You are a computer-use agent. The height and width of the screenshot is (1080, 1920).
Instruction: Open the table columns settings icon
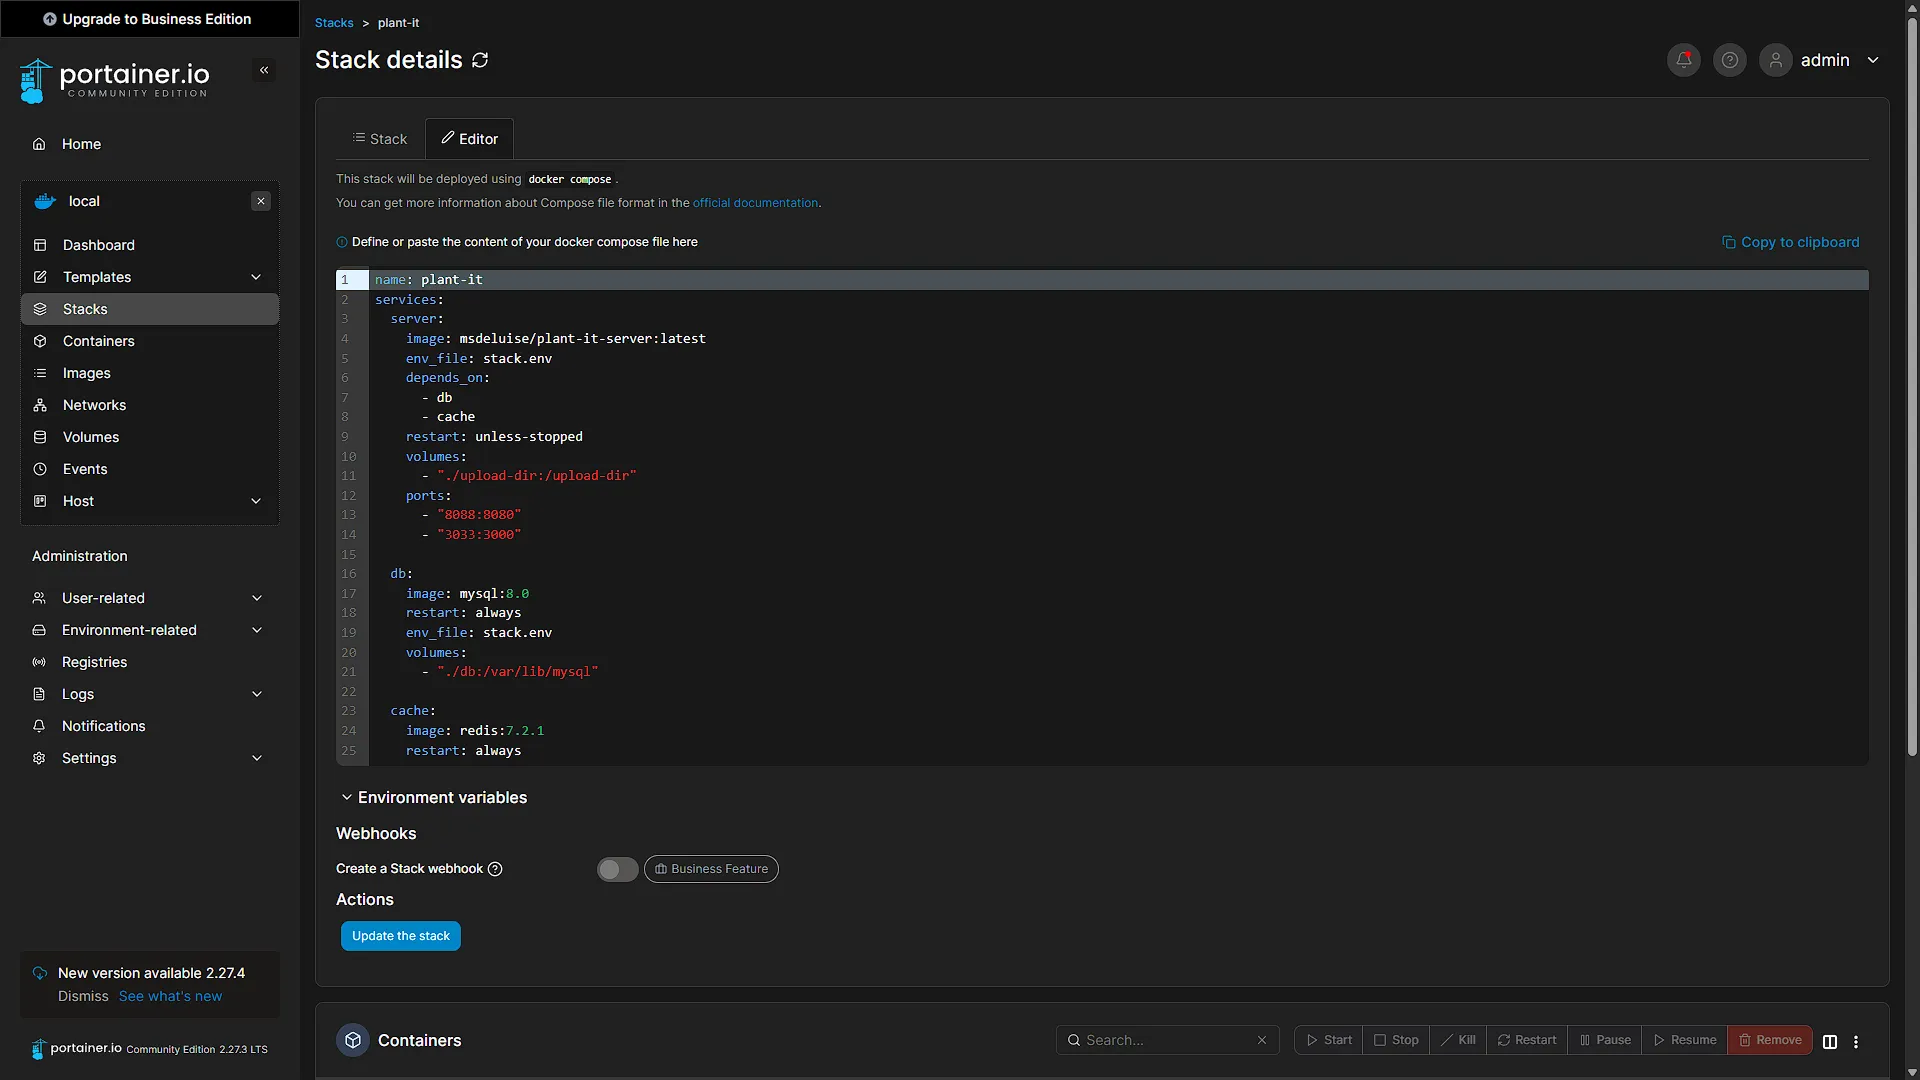tap(1830, 1041)
